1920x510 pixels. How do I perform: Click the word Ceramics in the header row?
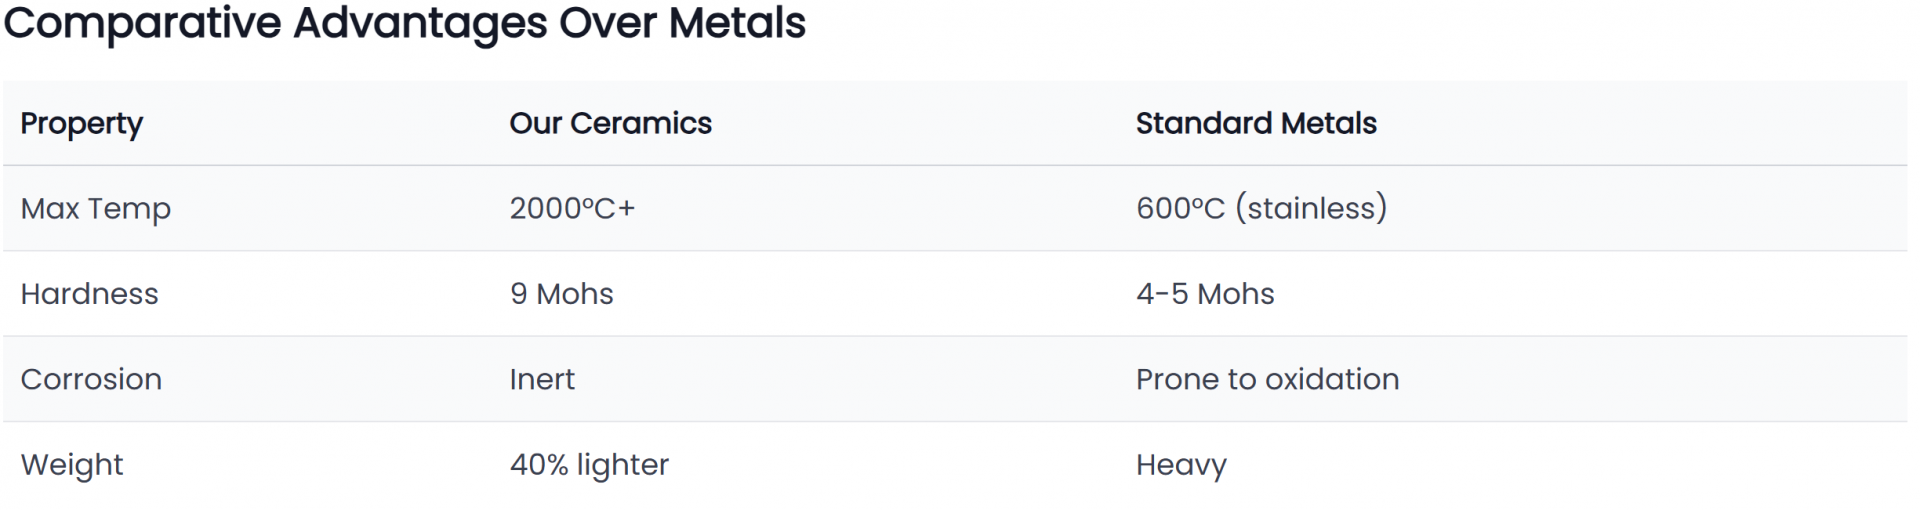641,123
